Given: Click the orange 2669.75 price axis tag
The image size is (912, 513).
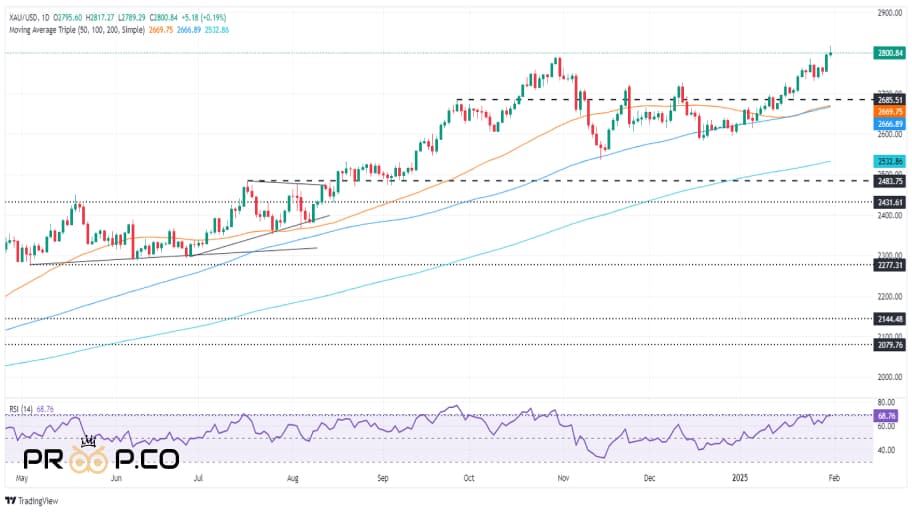Looking at the screenshot, I should pos(890,112).
